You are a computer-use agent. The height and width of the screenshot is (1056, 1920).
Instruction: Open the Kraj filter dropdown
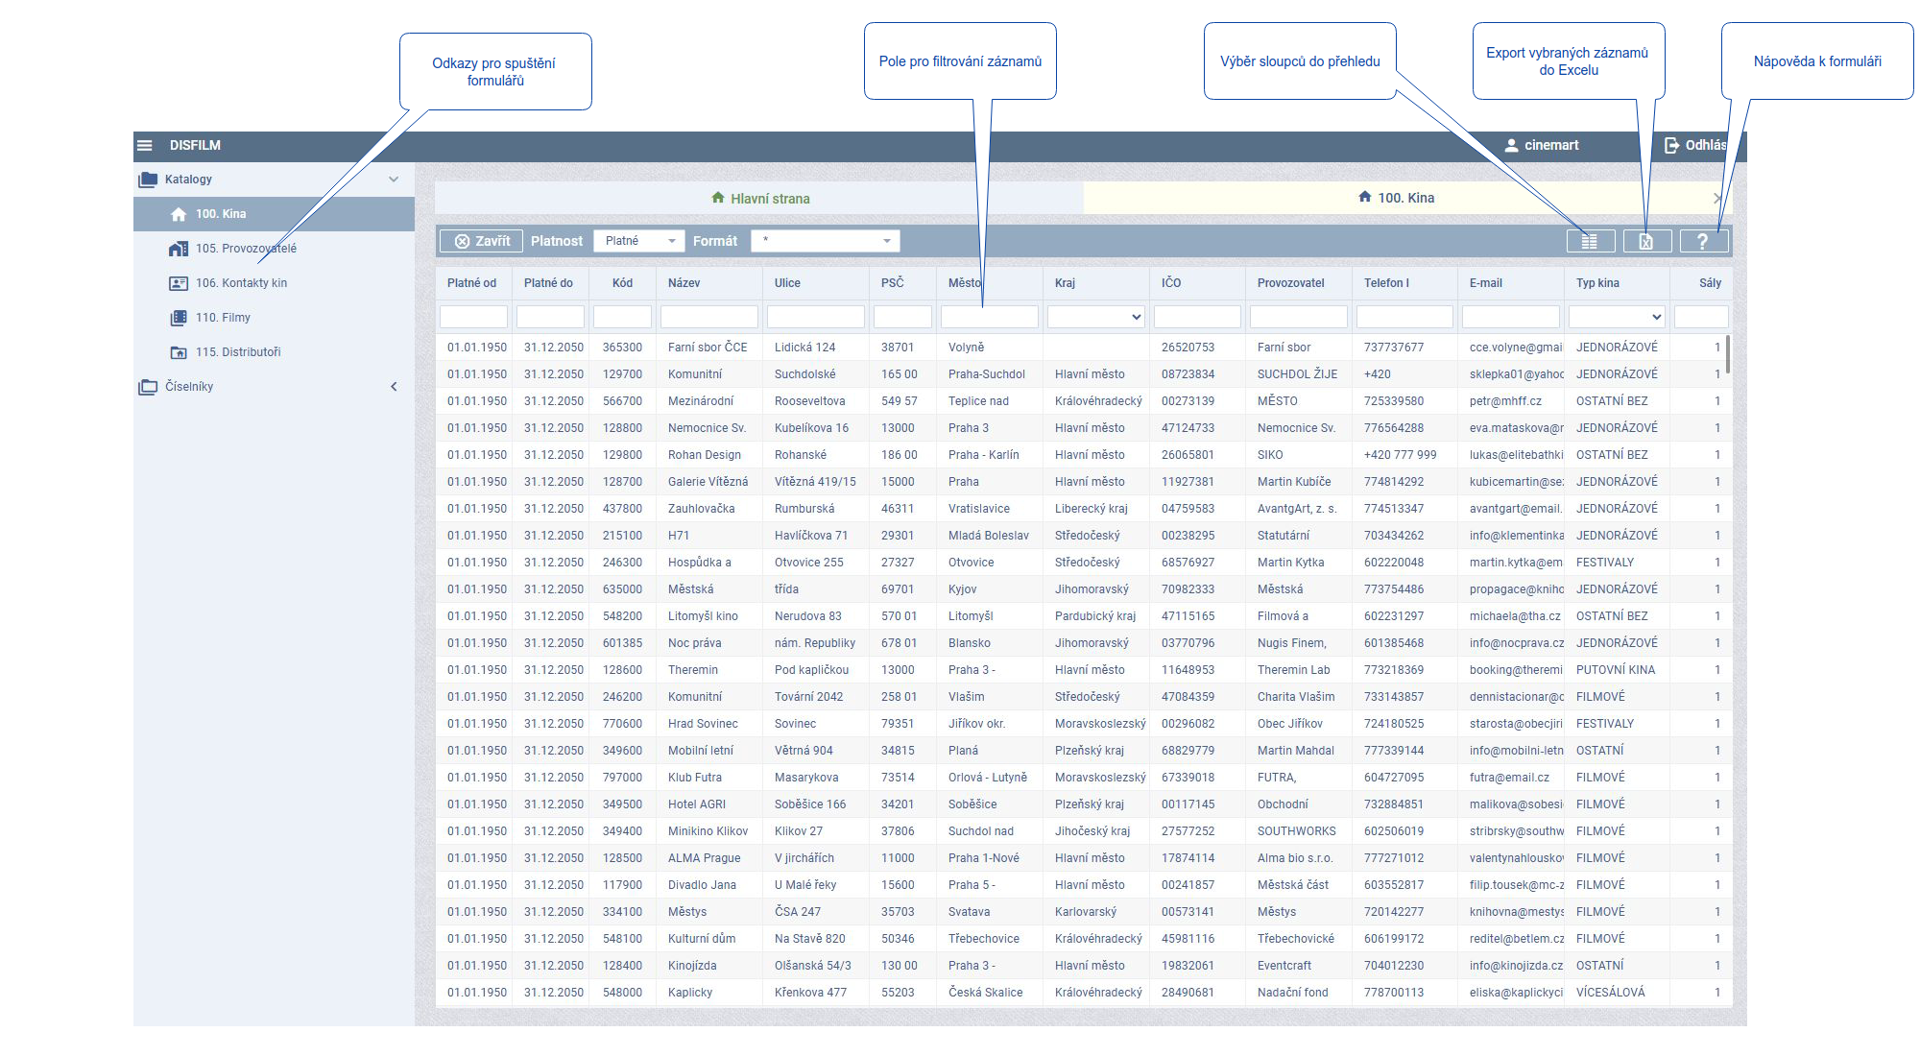pos(1095,317)
